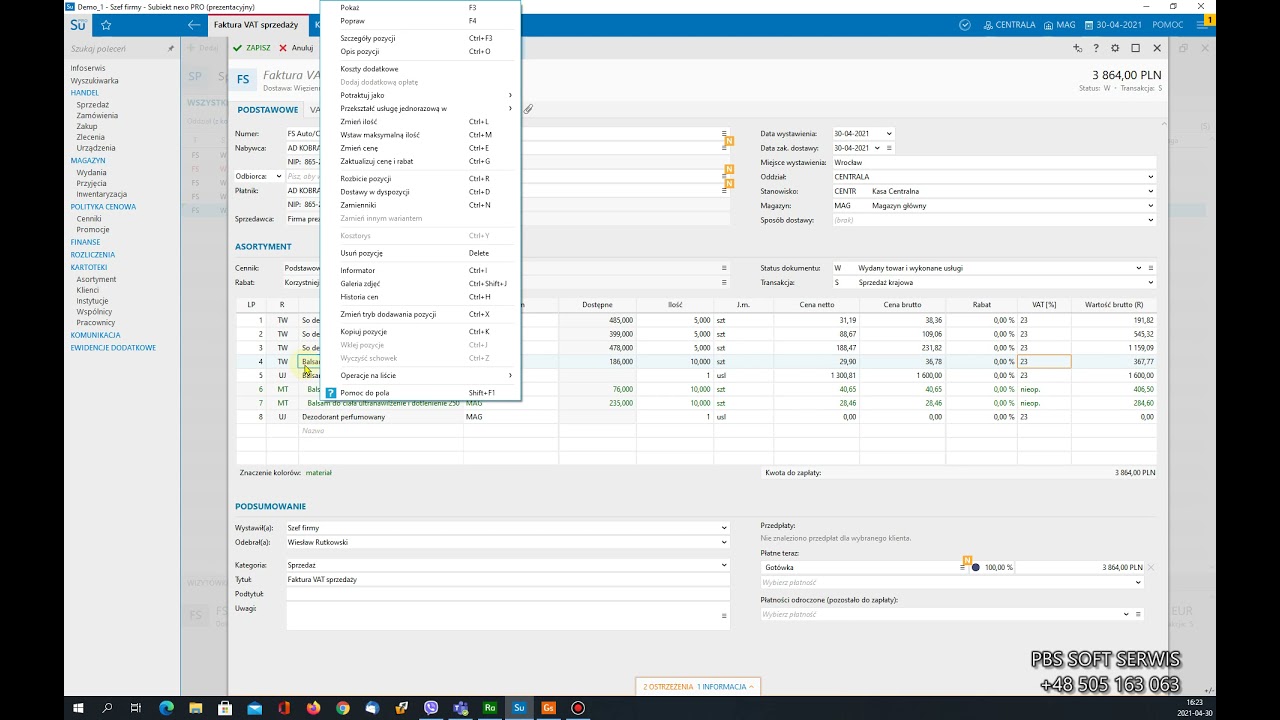Click the paperclip attachments icon

coord(529,110)
